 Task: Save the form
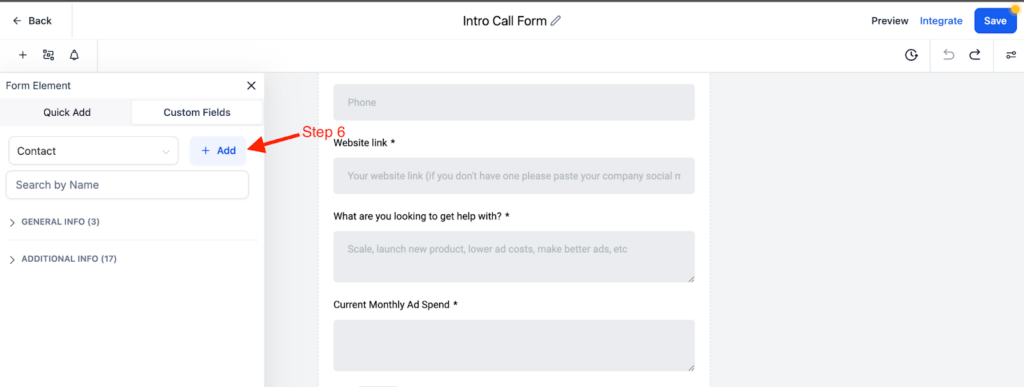[995, 21]
